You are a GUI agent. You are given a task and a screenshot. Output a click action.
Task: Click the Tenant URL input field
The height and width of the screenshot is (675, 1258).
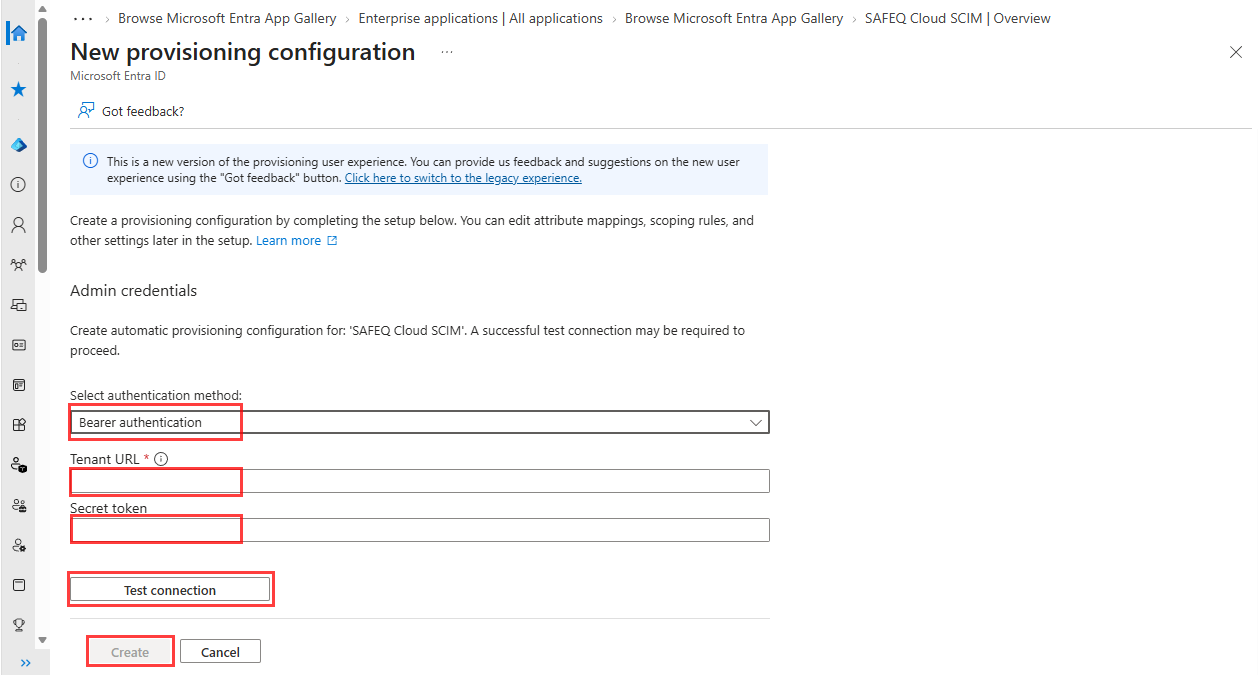coord(420,481)
